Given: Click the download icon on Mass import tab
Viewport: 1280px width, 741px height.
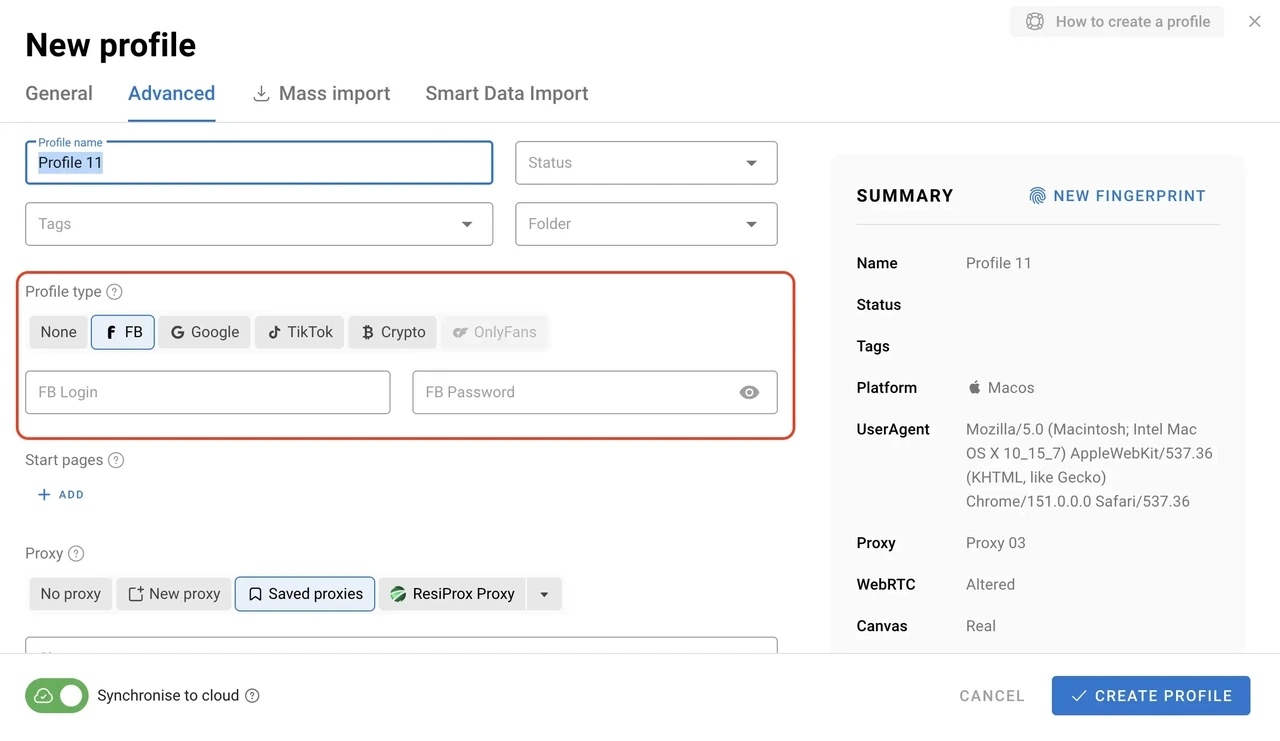Looking at the screenshot, I should (x=261, y=93).
